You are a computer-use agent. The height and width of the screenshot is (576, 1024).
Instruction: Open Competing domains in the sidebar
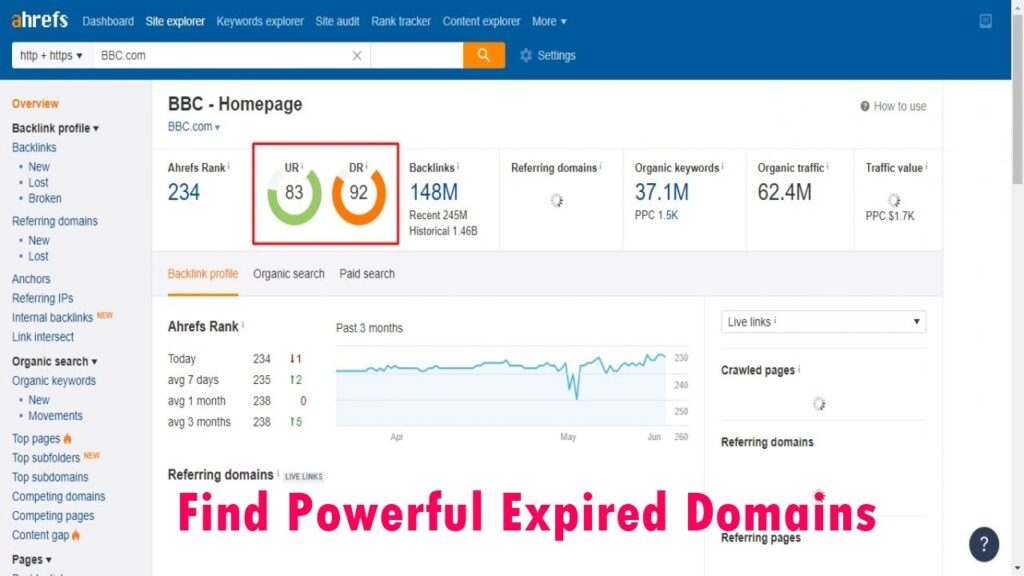(58, 496)
